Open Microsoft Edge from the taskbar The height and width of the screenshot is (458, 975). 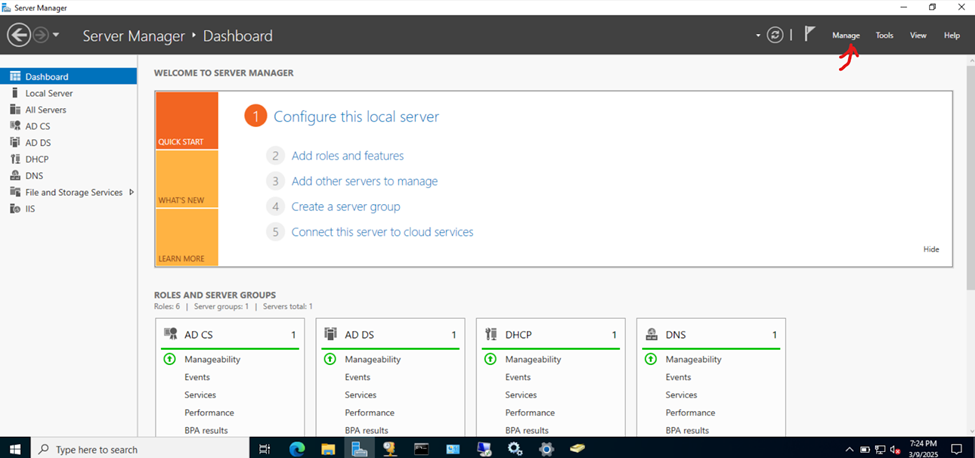[297, 449]
